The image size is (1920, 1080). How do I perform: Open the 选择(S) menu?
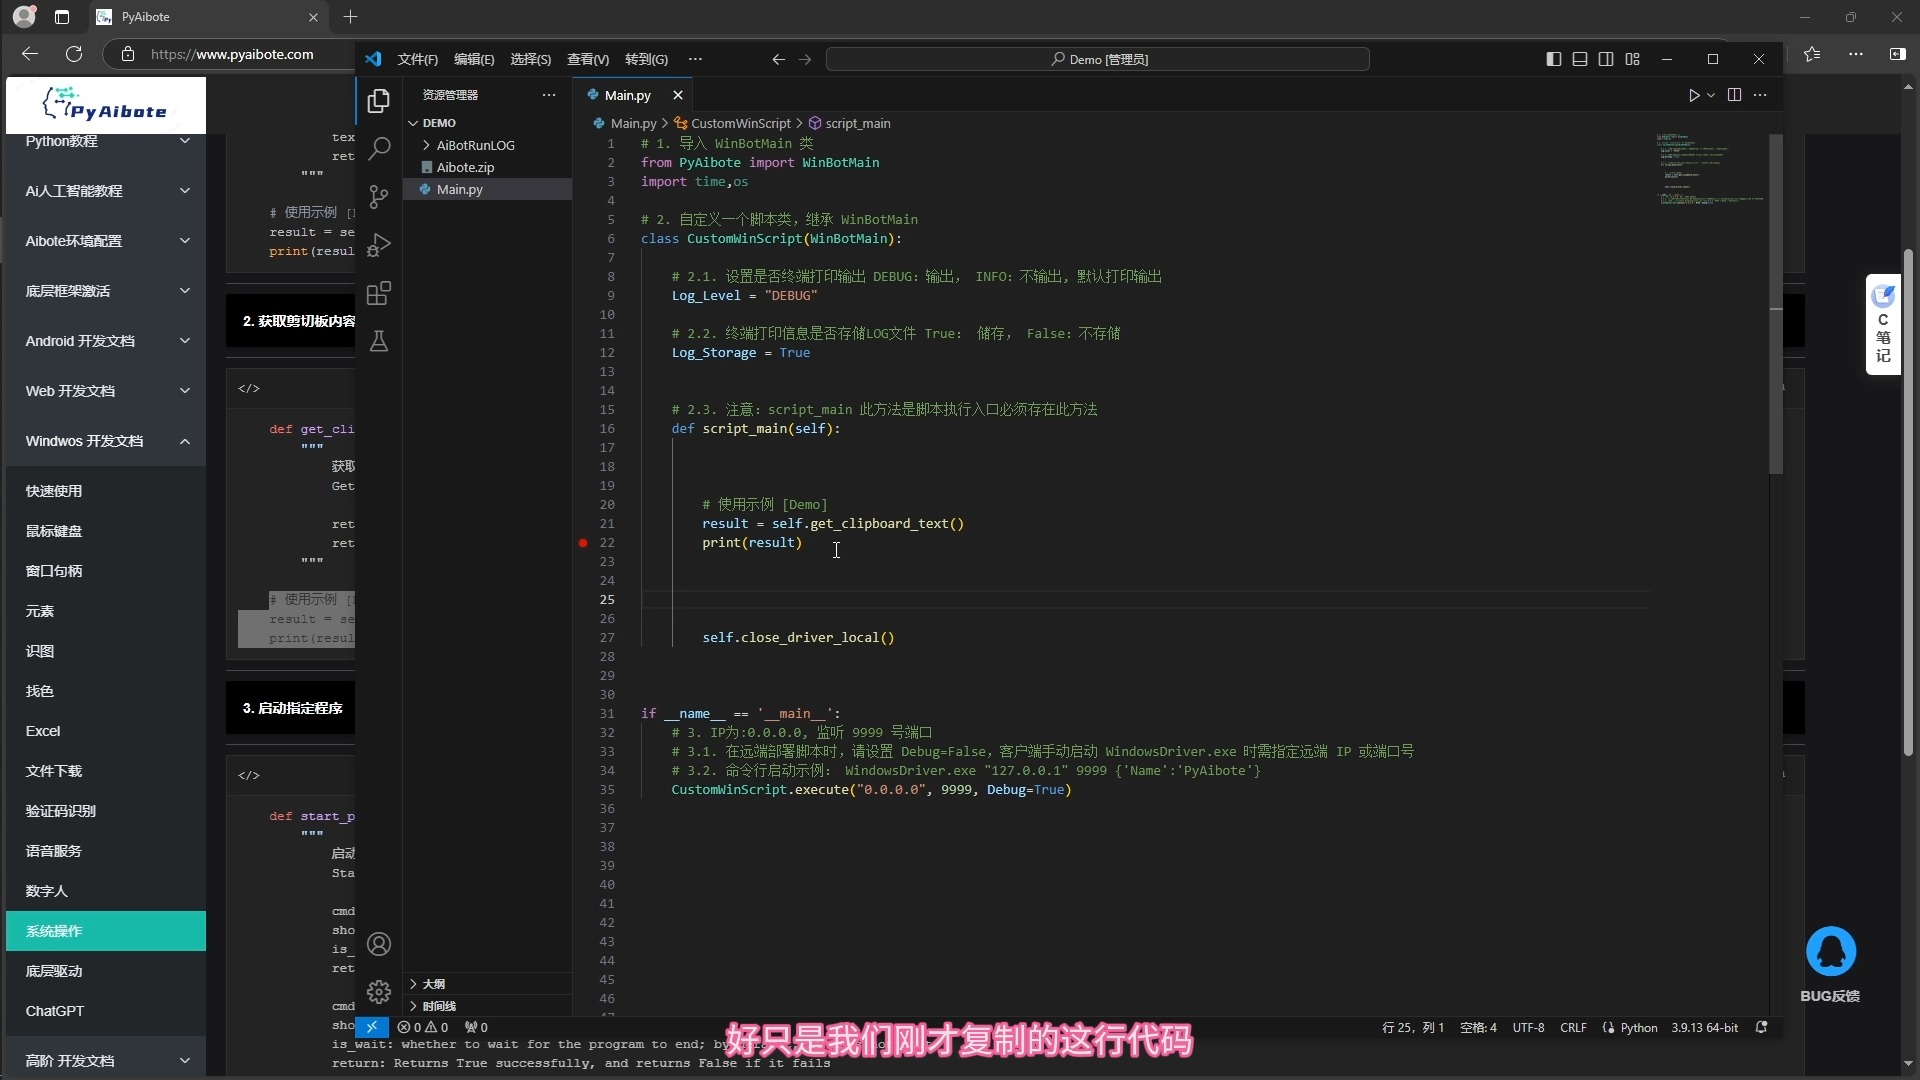[x=530, y=59]
